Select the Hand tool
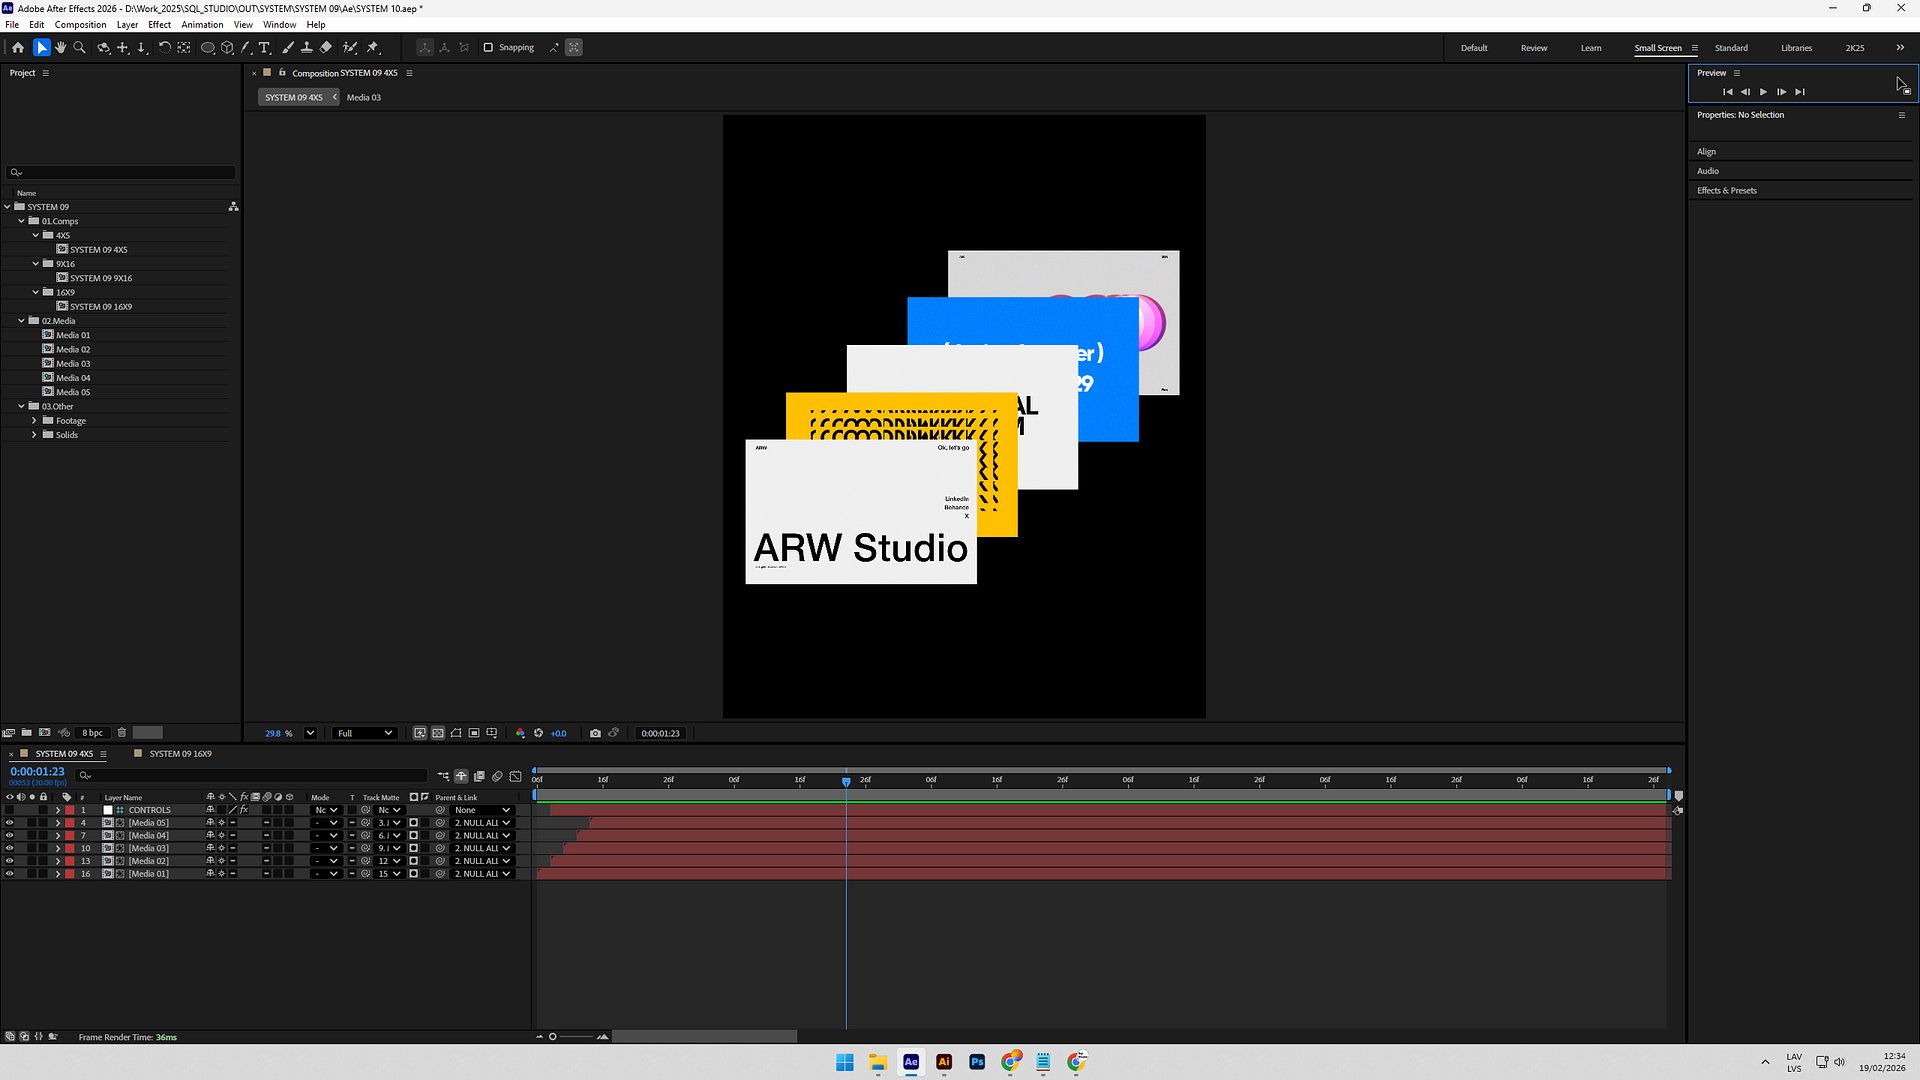Screen dimensions: 1920x1080 [61, 47]
